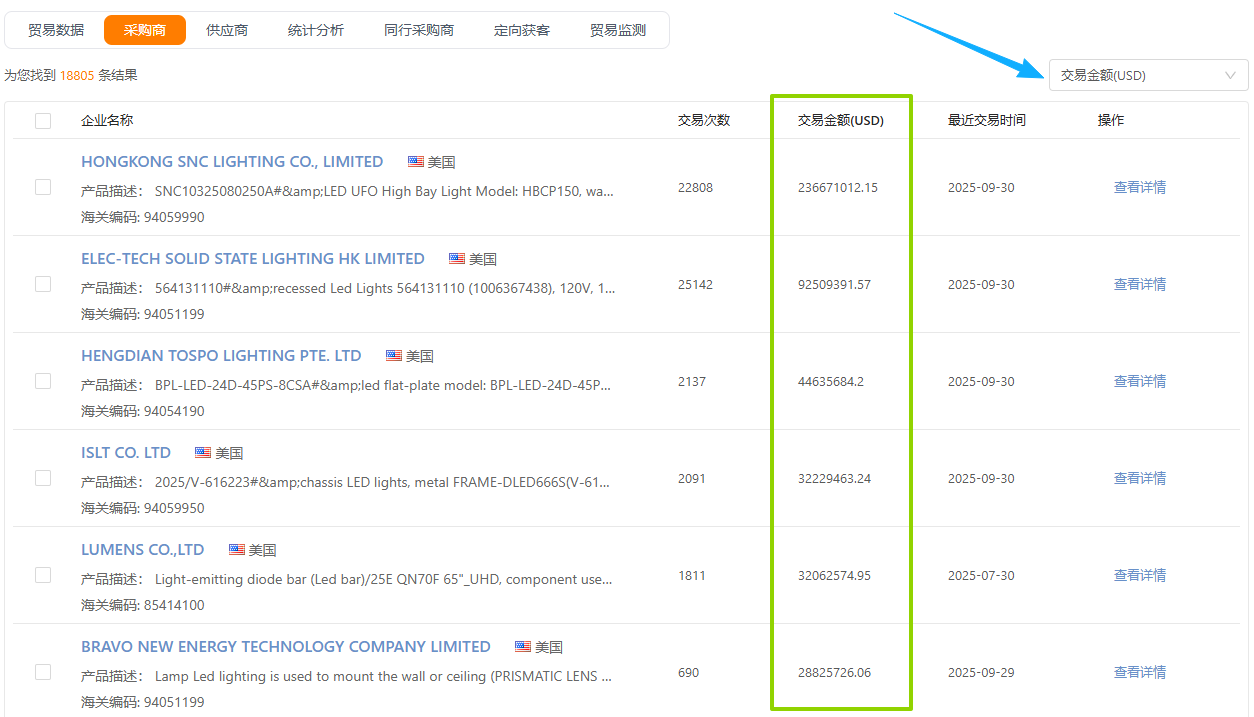Tick the ISLT CO. LTD checkbox
This screenshot has height=717, width=1254.
tap(43, 478)
